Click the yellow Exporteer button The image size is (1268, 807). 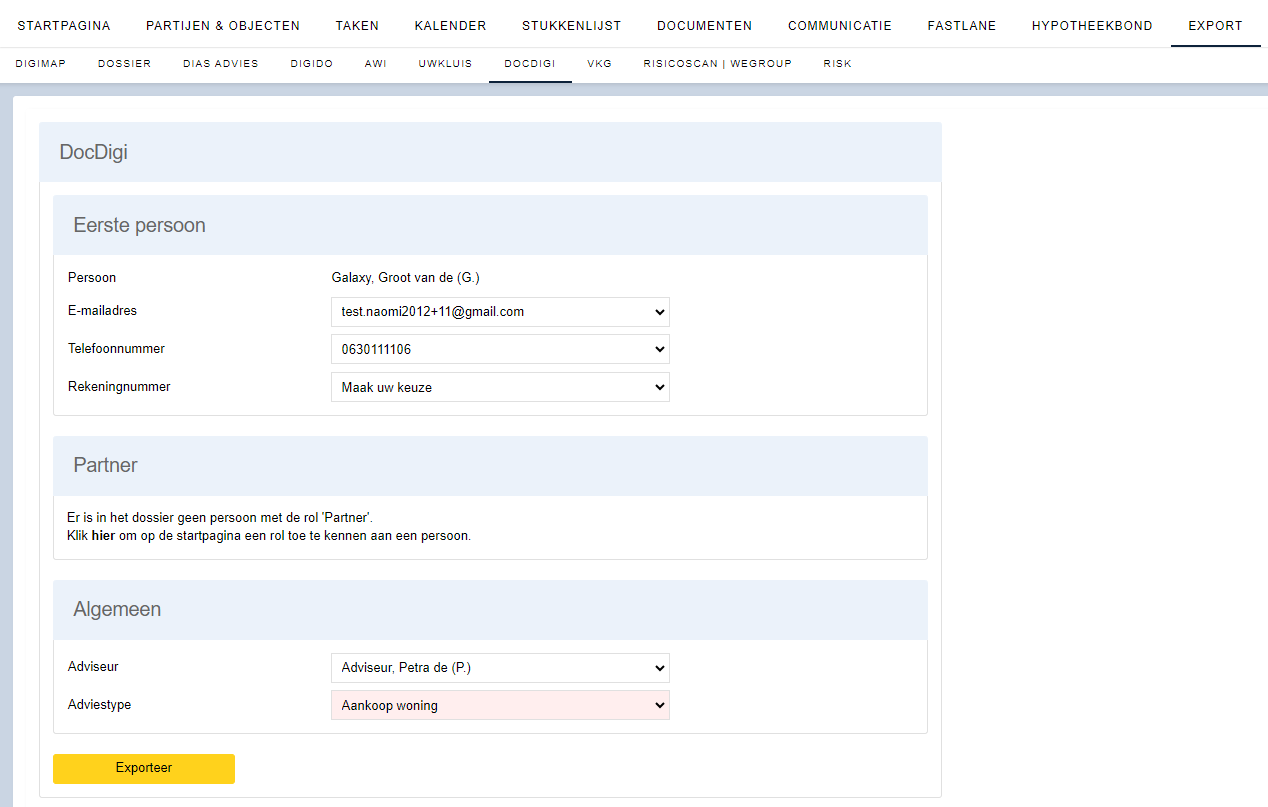[x=144, y=768]
